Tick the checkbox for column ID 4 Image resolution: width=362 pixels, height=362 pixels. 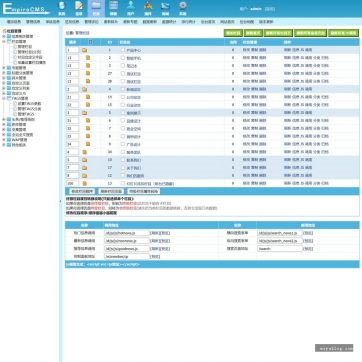[x=123, y=89]
